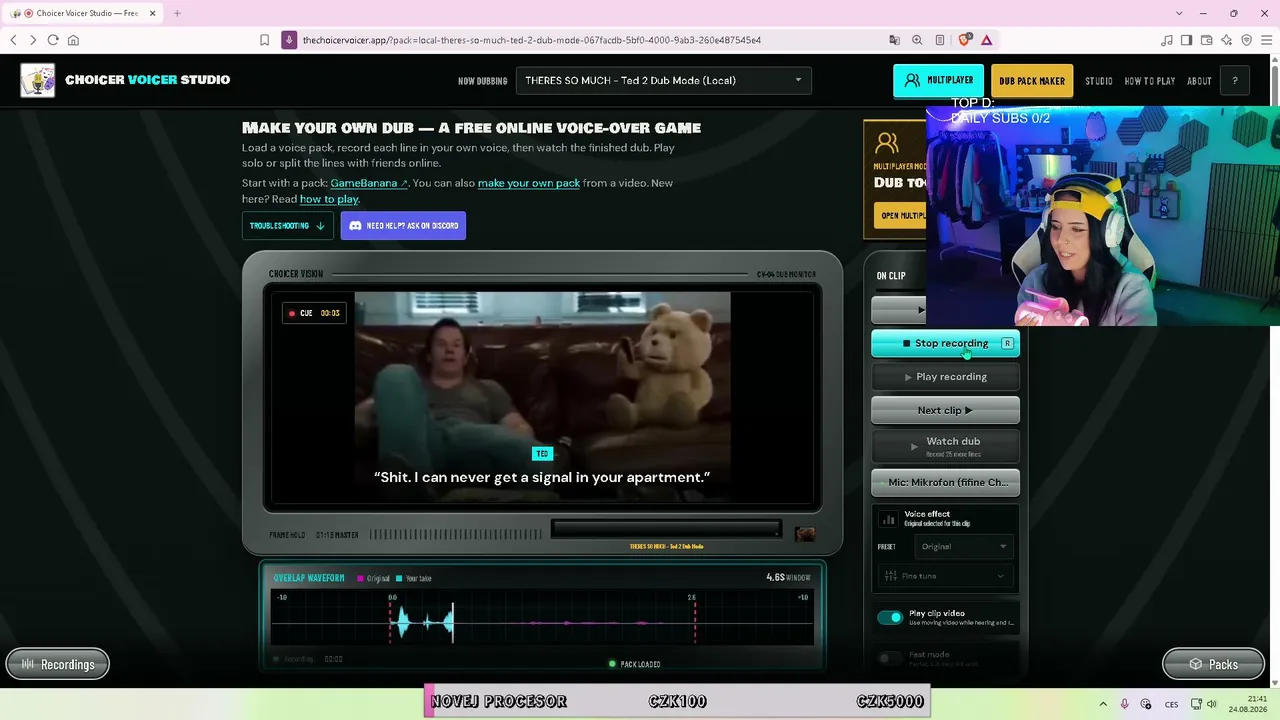Image resolution: width=1280 pixels, height=720 pixels.
Task: Open the Brave Shields lion icon
Action: [x=964, y=40]
